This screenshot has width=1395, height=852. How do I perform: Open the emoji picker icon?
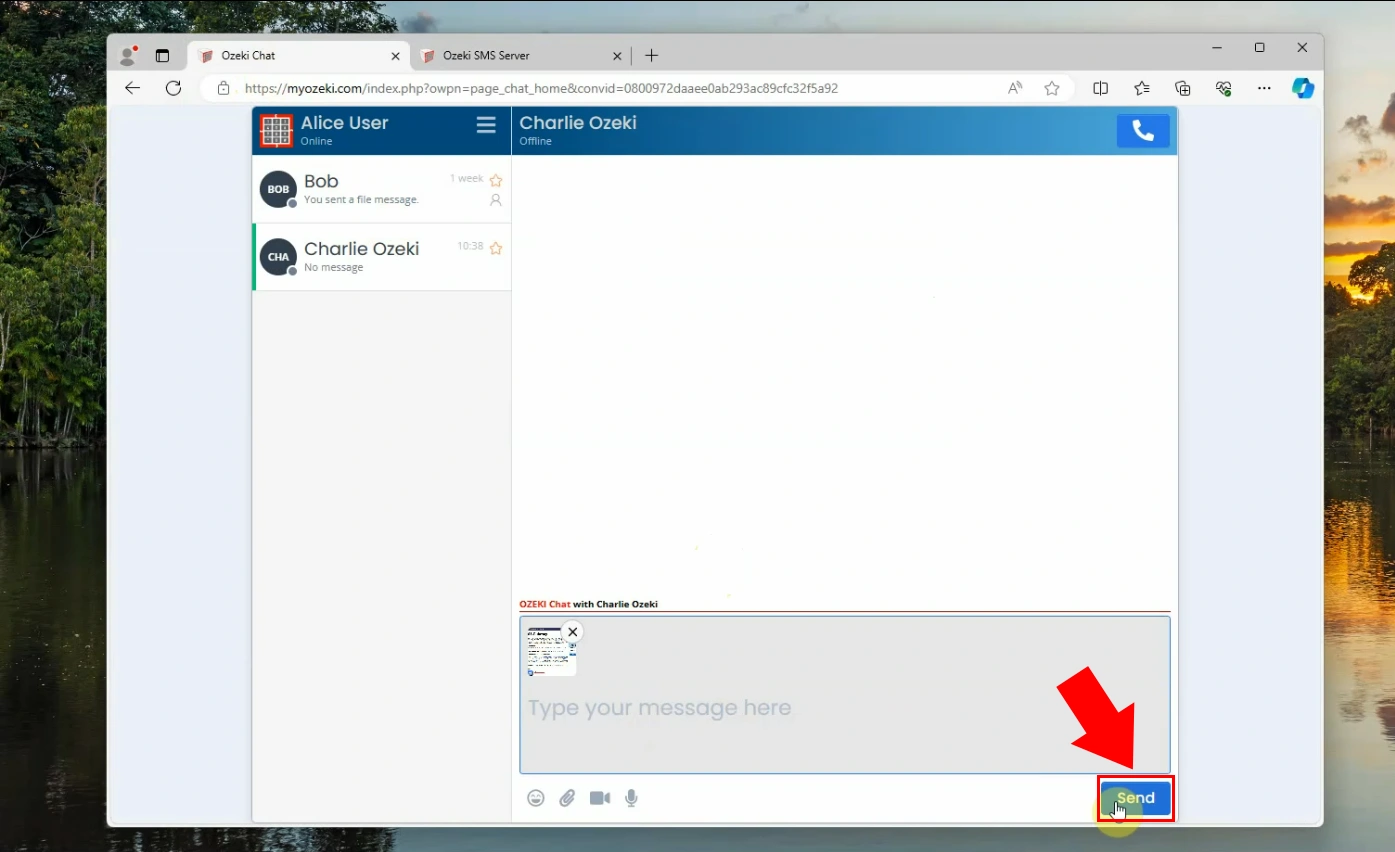[x=536, y=798]
